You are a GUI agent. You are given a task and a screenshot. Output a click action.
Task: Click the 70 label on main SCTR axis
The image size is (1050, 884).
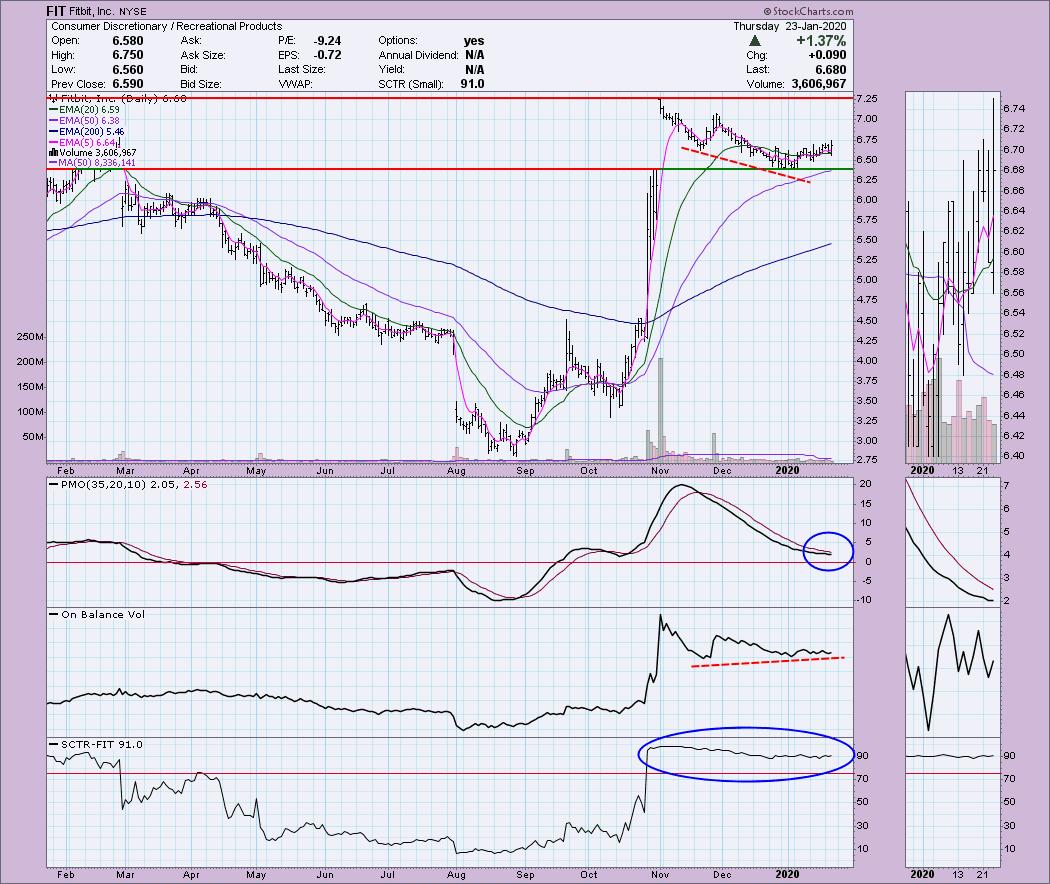tap(864, 779)
